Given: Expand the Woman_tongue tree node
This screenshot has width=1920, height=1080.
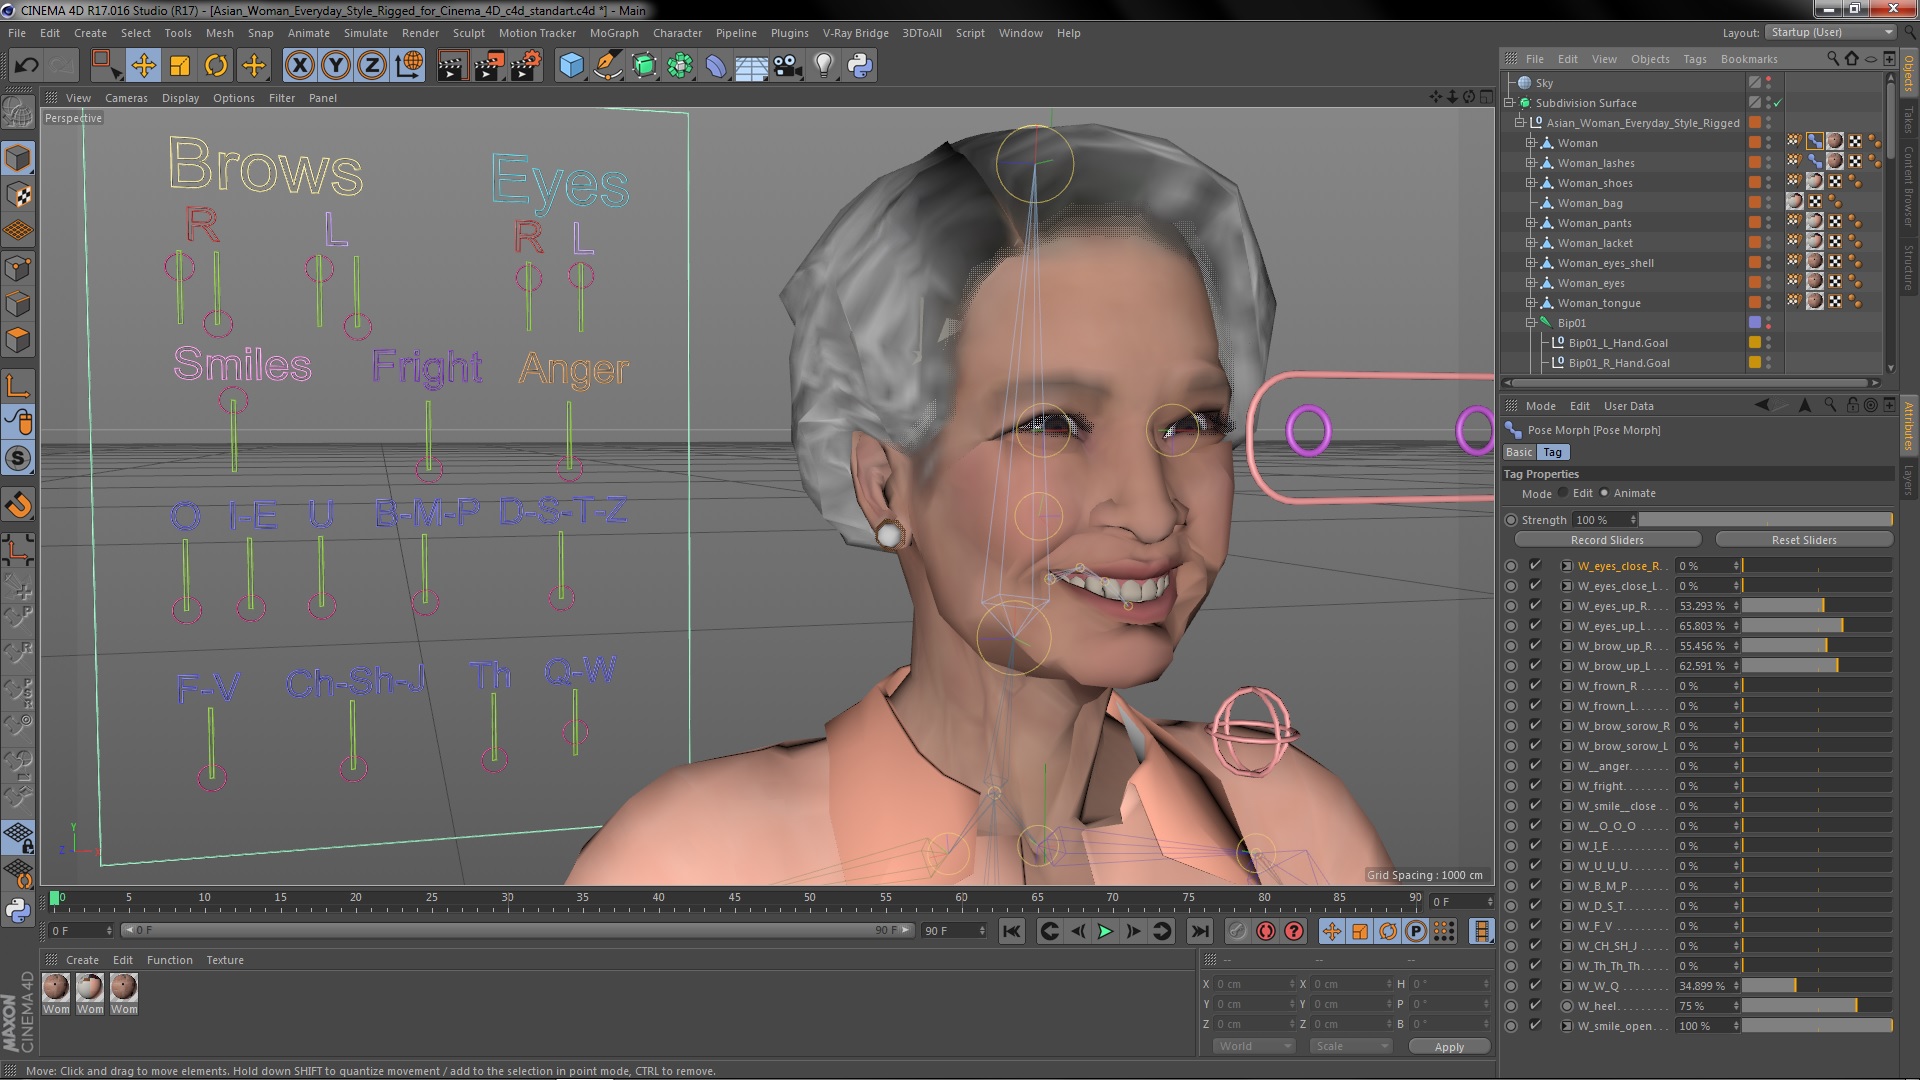Looking at the screenshot, I should pyautogui.click(x=1531, y=303).
